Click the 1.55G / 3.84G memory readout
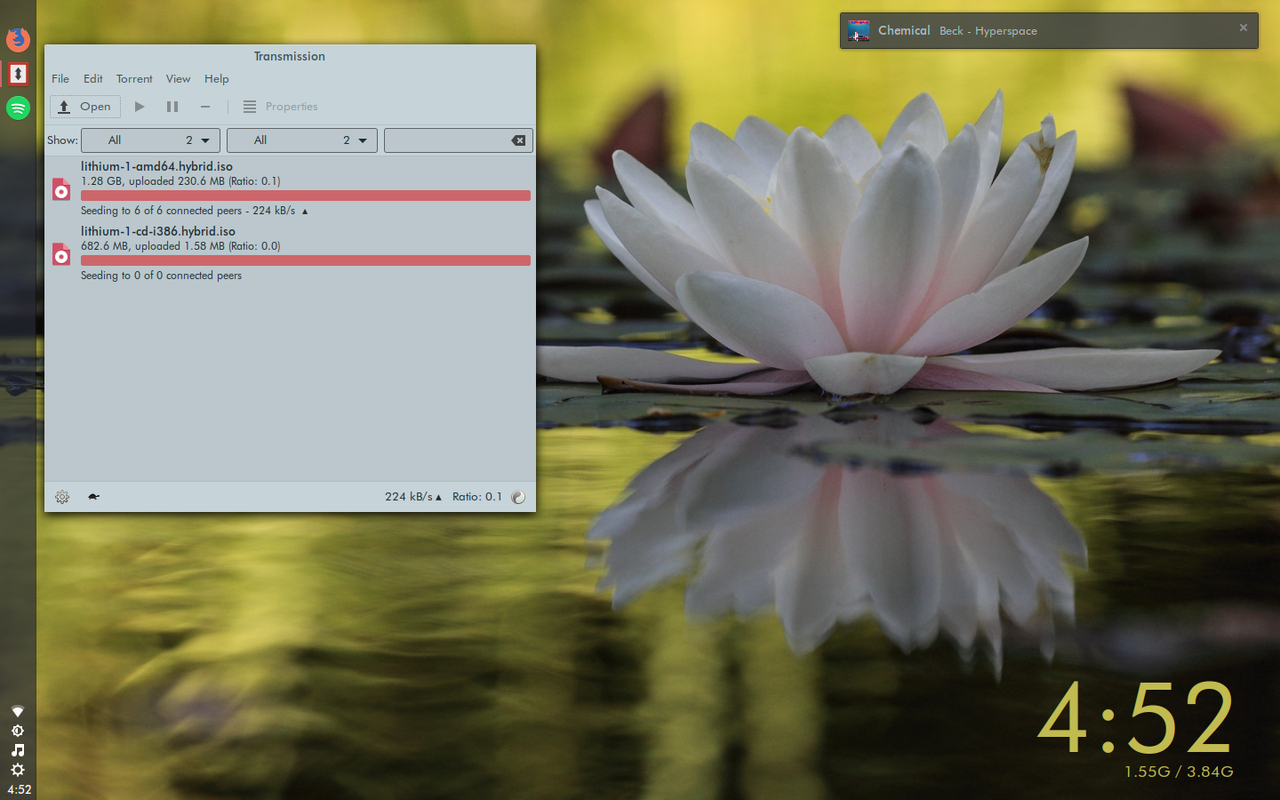Image resolution: width=1280 pixels, height=800 pixels. [1178, 772]
